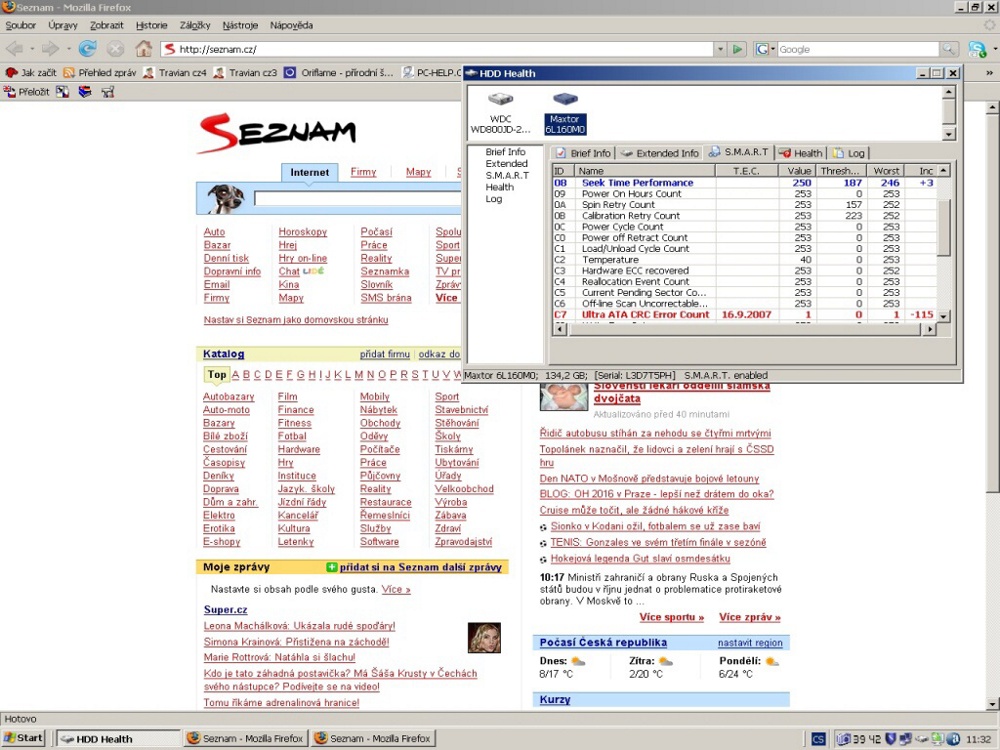This screenshot has height=750, width=1000.
Task: Select Seek Time Performance row
Action: 745,183
